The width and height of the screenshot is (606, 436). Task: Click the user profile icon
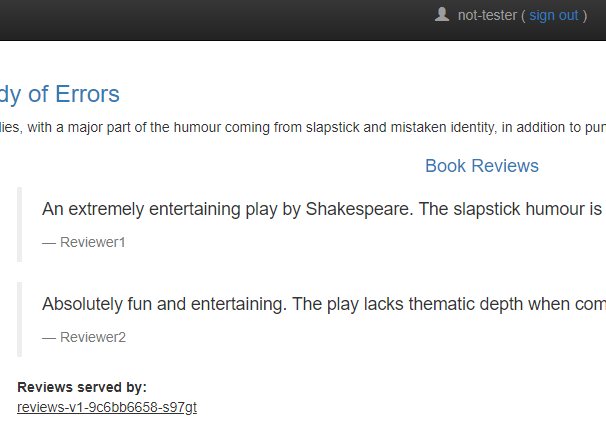442,15
